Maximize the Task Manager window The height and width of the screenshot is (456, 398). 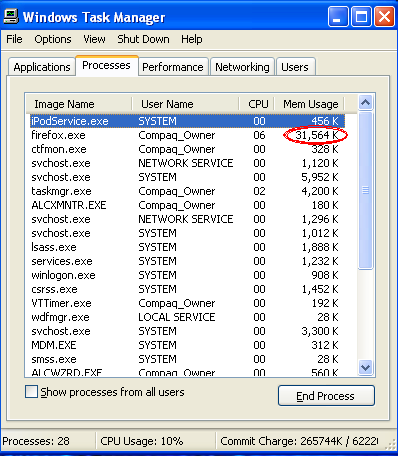[361, 17]
